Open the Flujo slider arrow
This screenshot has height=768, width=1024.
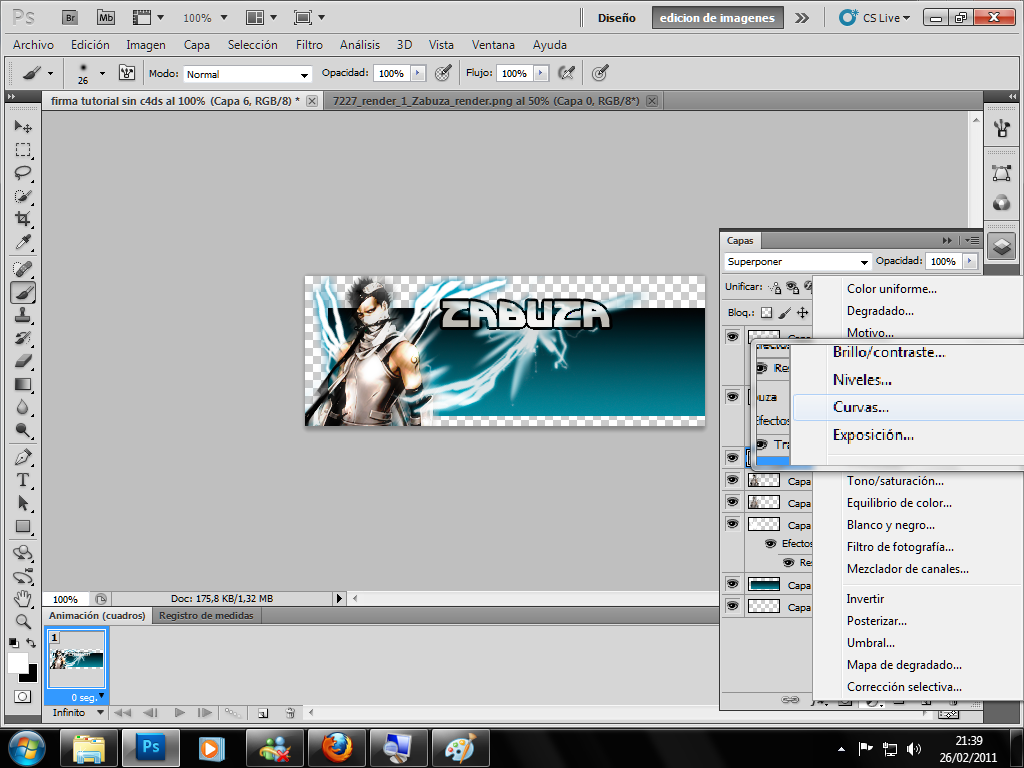click(541, 73)
